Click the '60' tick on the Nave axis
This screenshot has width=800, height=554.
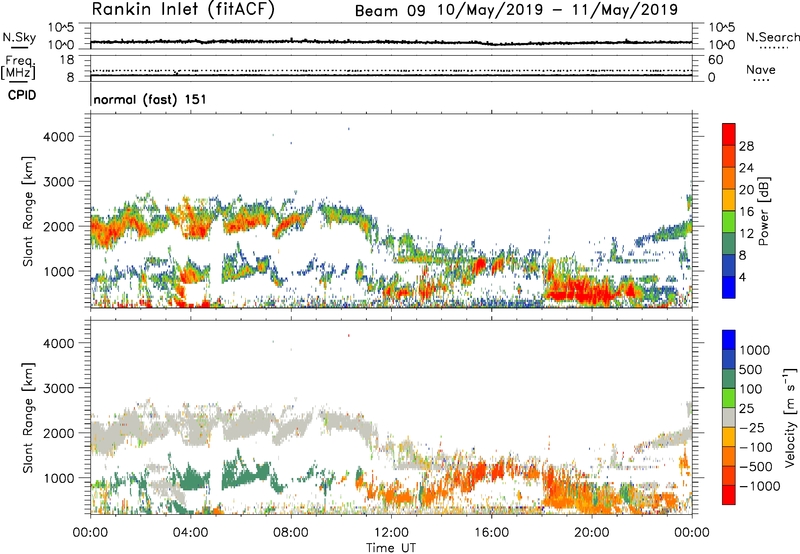point(716,60)
